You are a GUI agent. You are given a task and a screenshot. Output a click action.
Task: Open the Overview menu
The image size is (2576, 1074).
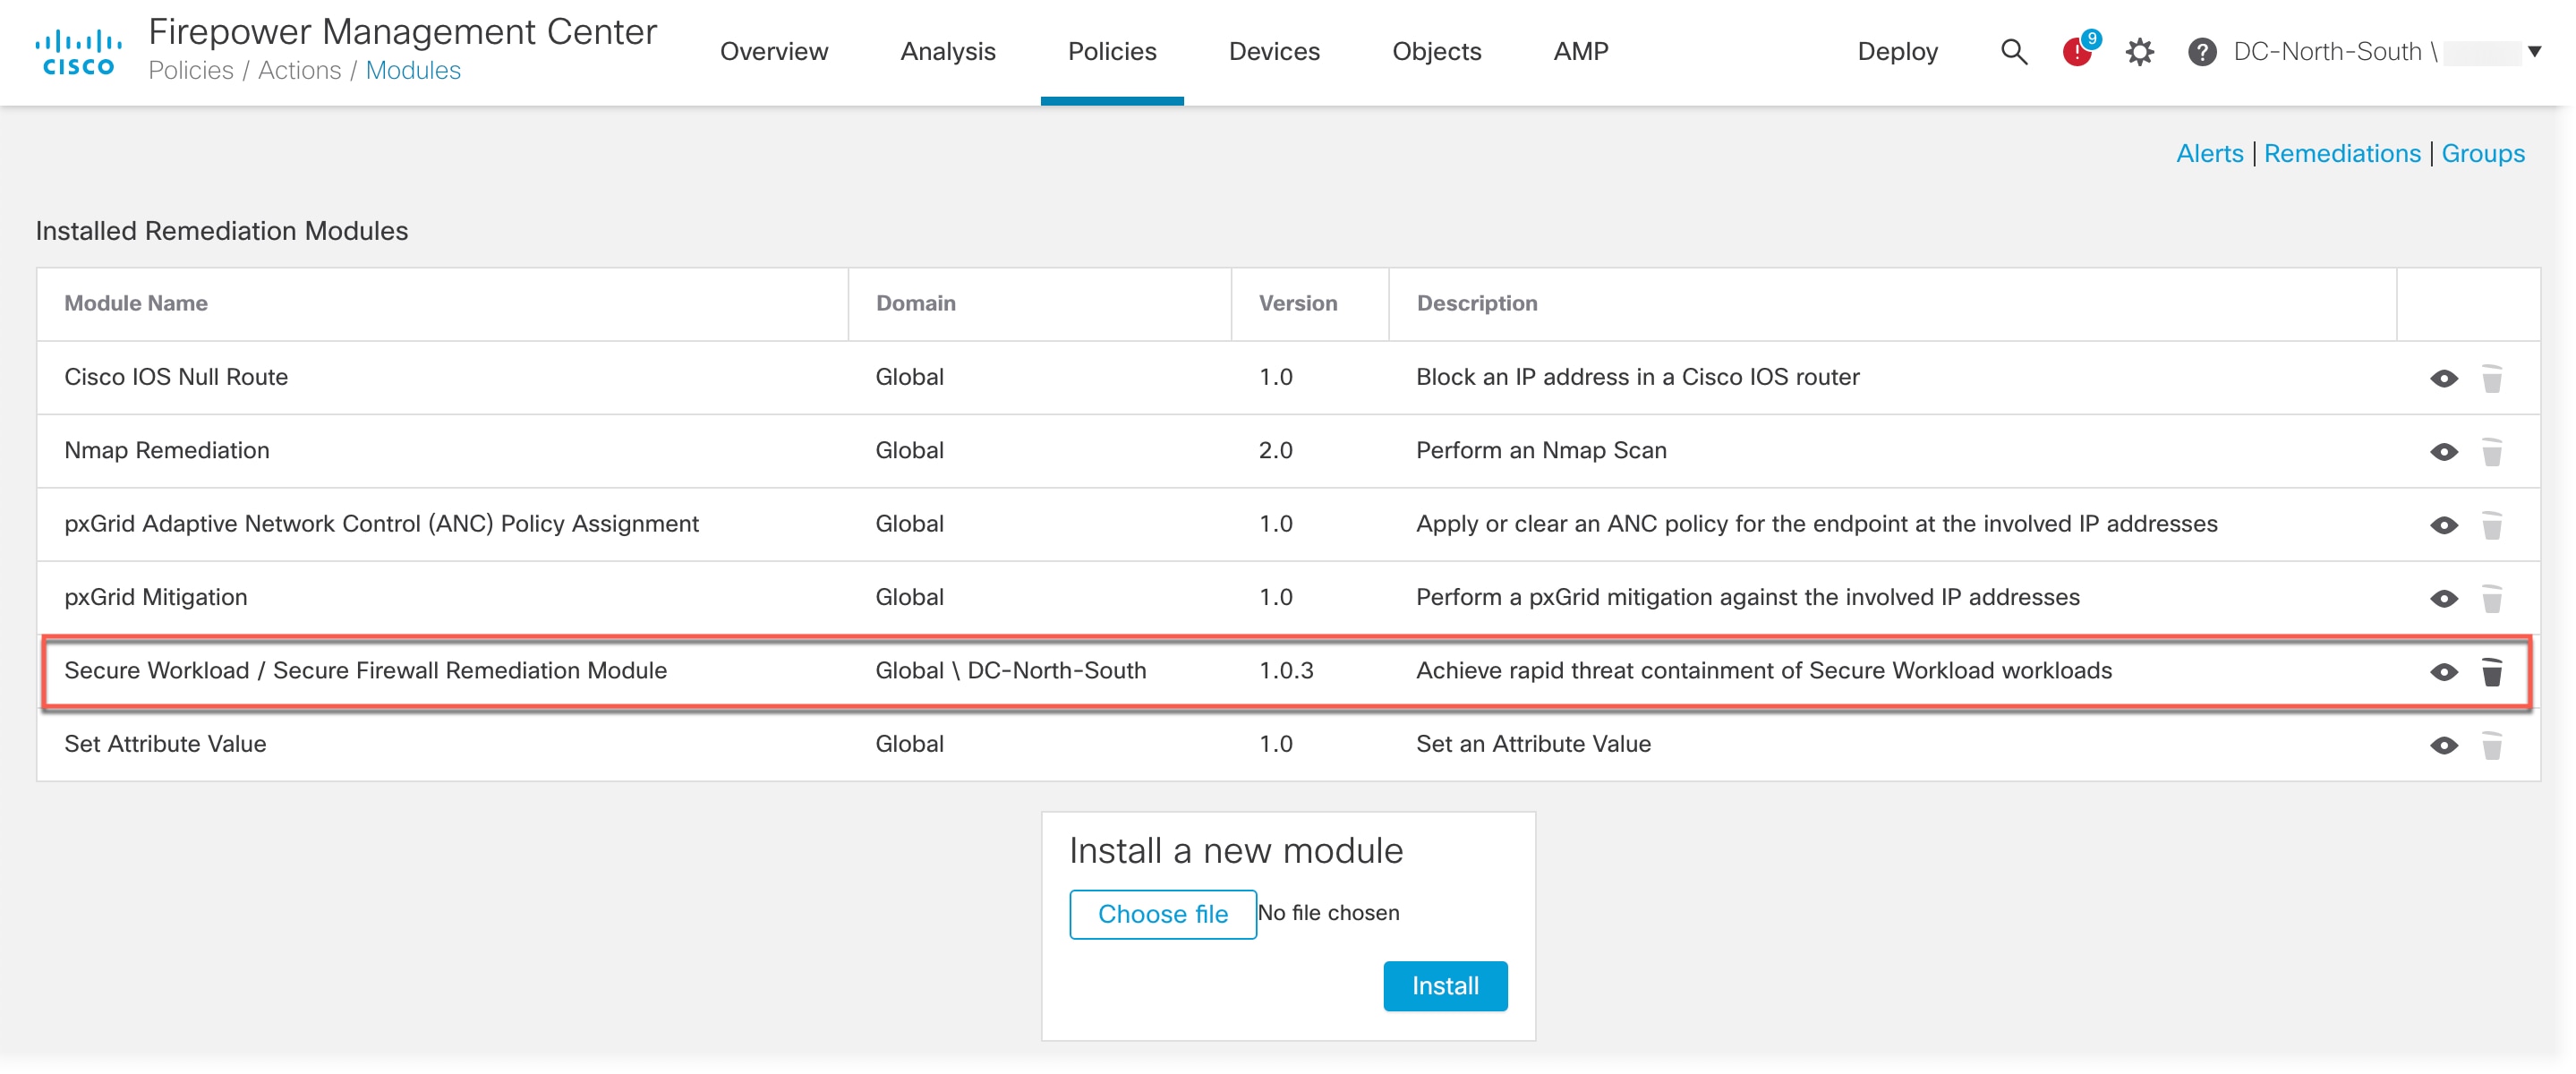(x=773, y=51)
